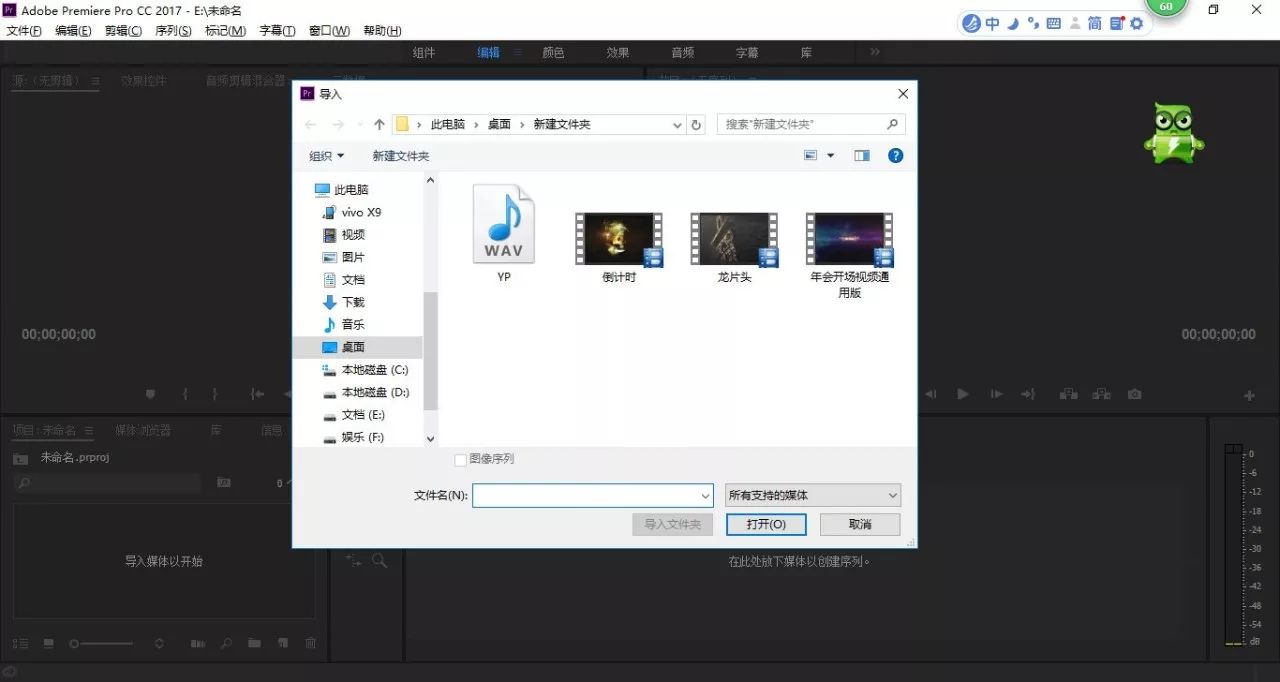Click the Extract button in Program monitor
This screenshot has width=1280, height=682.
(x=1101, y=394)
